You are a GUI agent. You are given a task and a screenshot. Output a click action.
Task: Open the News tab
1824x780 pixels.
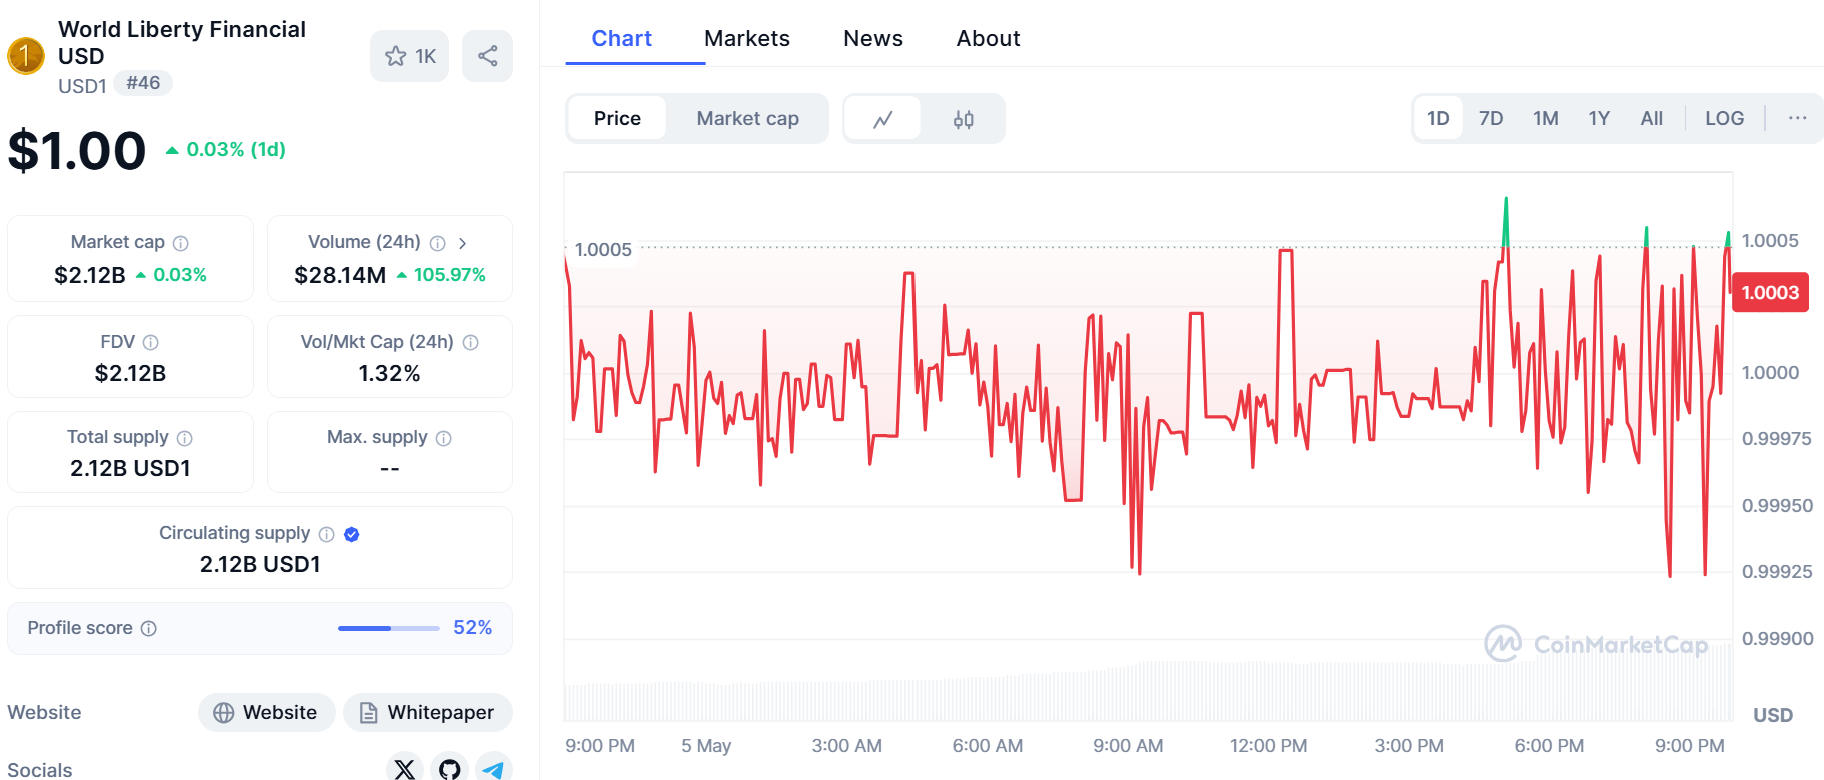tap(873, 38)
